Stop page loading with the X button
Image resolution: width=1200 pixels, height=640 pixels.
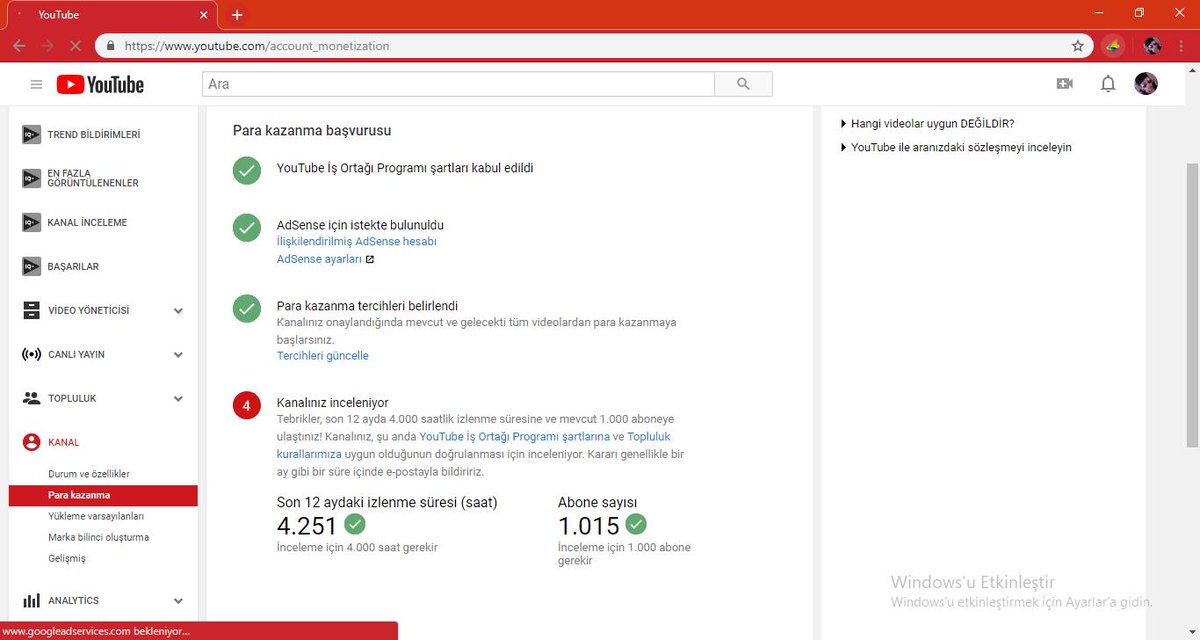click(x=75, y=46)
